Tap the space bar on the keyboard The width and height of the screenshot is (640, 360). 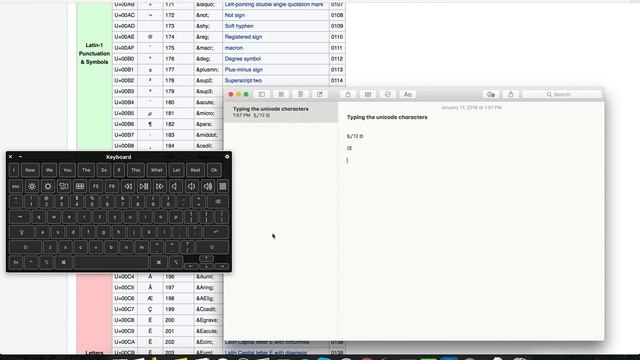point(111,262)
